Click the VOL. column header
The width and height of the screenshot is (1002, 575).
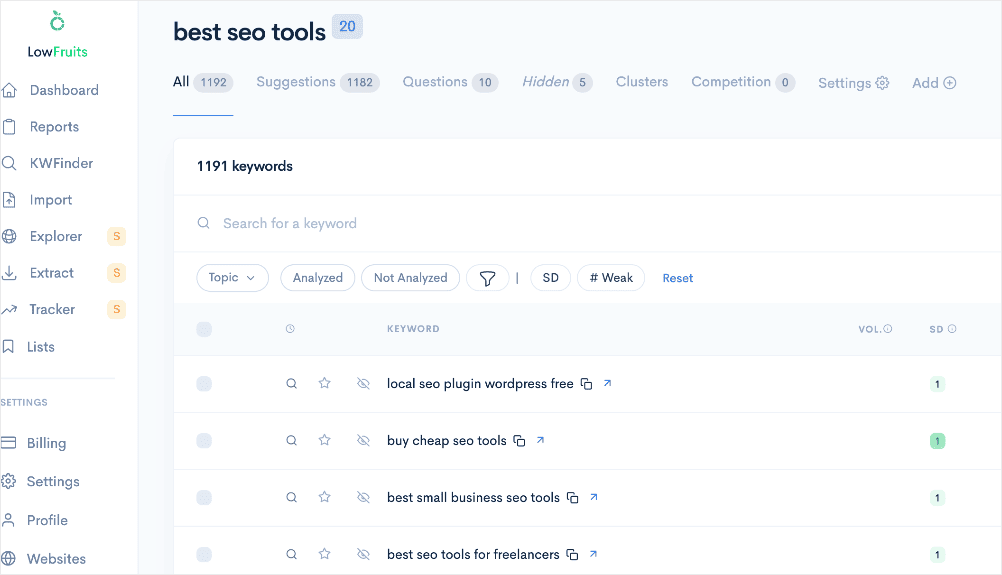pos(875,329)
